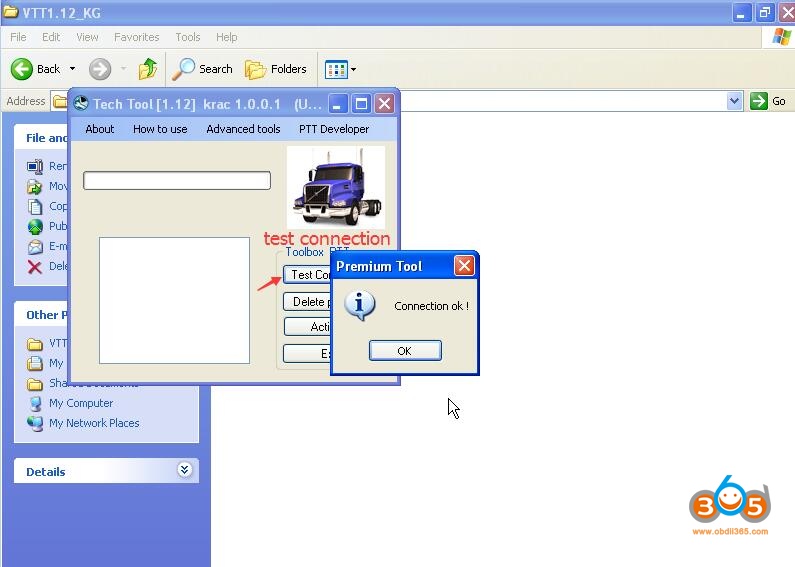Screen dimensions: 795x567
Task: Click the Go button beside address bar
Action: [768, 101]
